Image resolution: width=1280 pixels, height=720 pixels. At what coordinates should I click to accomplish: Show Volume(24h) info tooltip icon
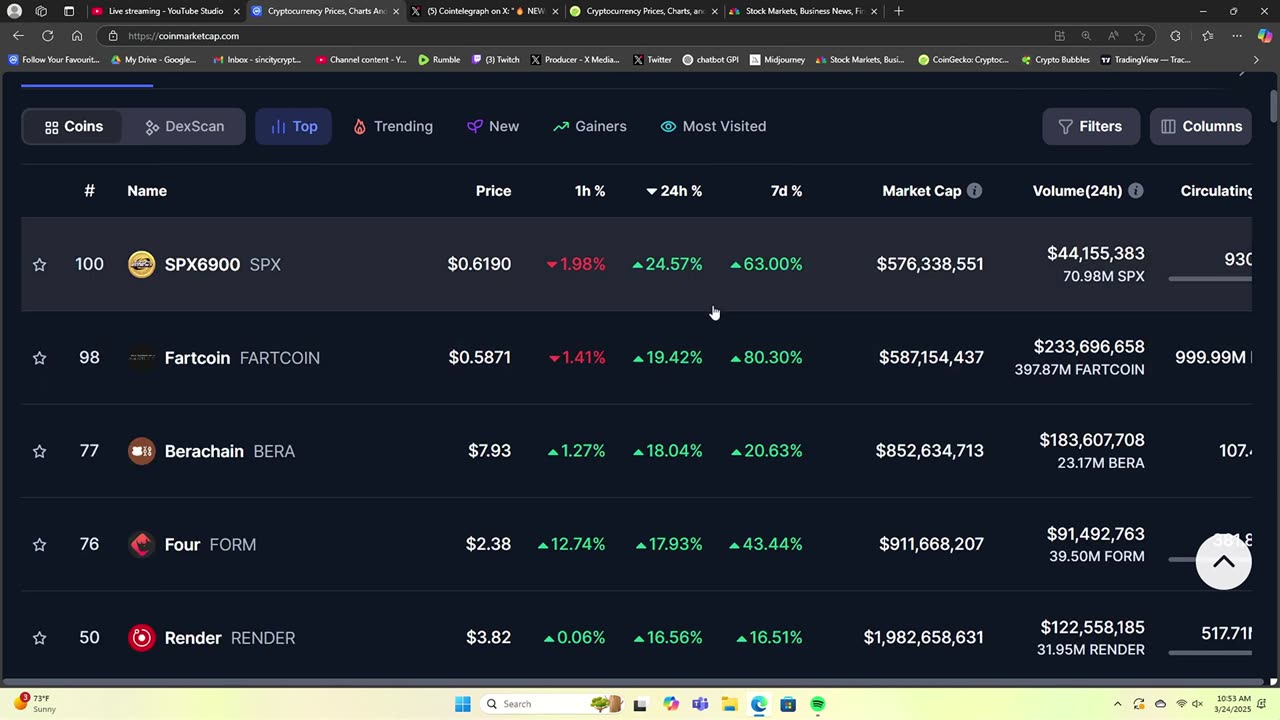coord(1135,191)
